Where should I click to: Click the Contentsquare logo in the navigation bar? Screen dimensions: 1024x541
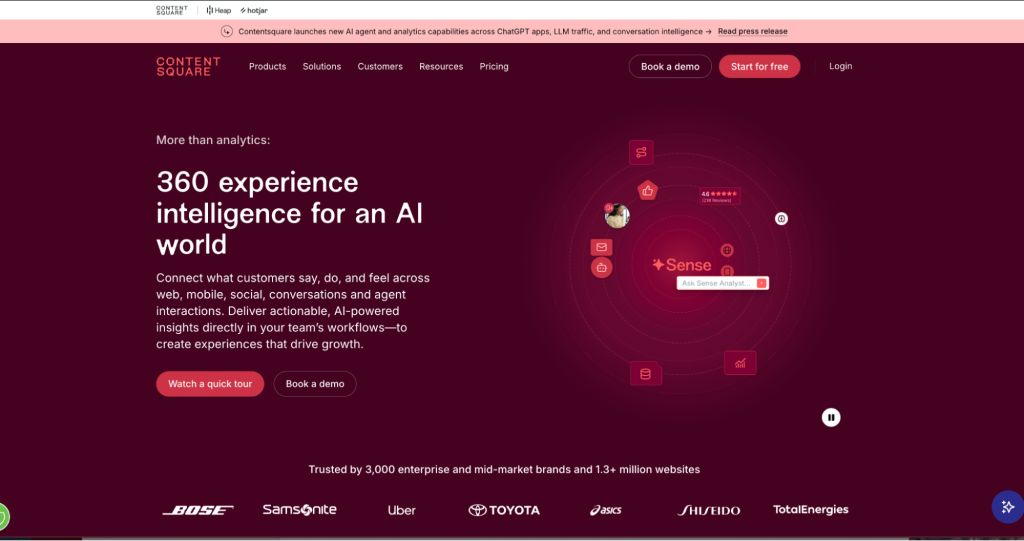188,66
